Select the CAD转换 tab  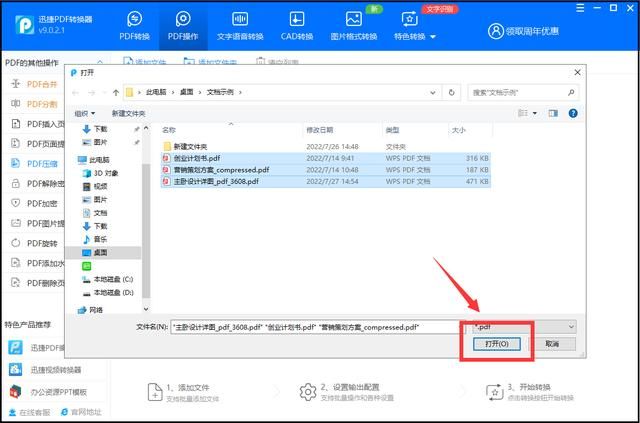coord(297,25)
